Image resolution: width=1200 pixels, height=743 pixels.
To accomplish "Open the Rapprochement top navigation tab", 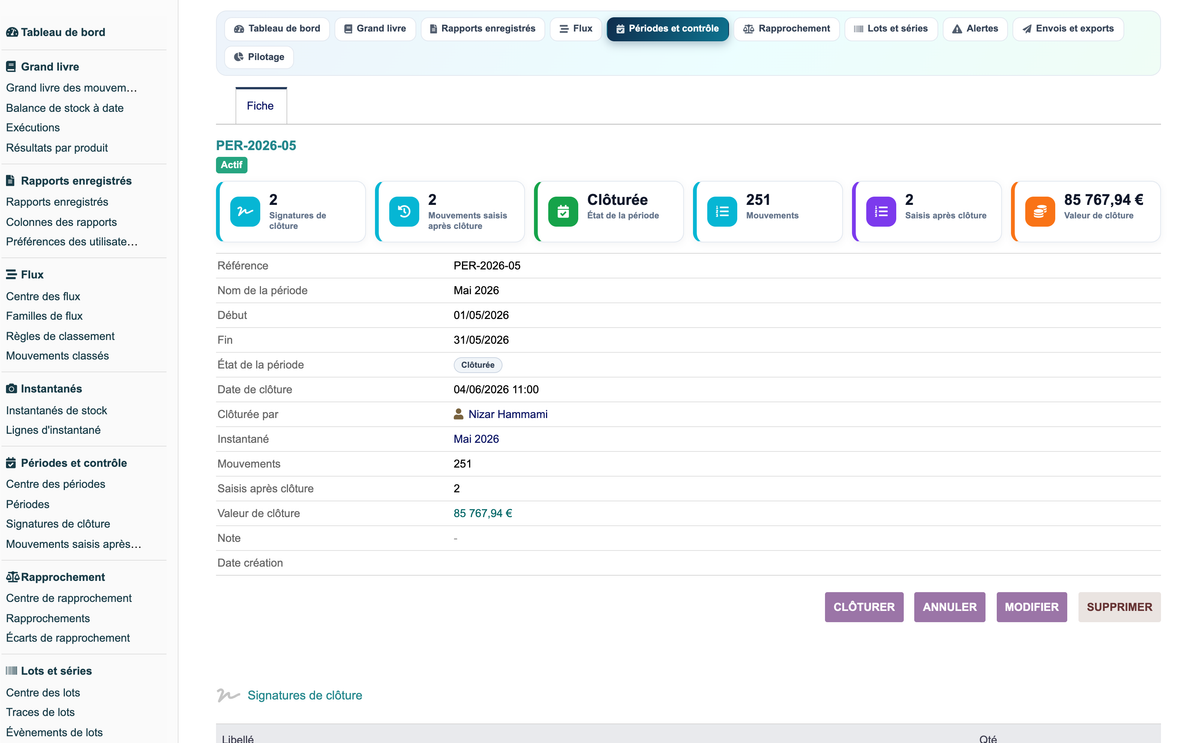I will tap(787, 29).
